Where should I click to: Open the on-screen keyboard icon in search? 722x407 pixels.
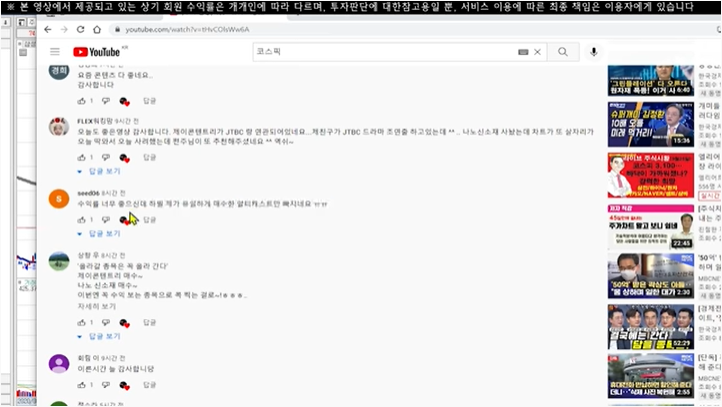523,52
